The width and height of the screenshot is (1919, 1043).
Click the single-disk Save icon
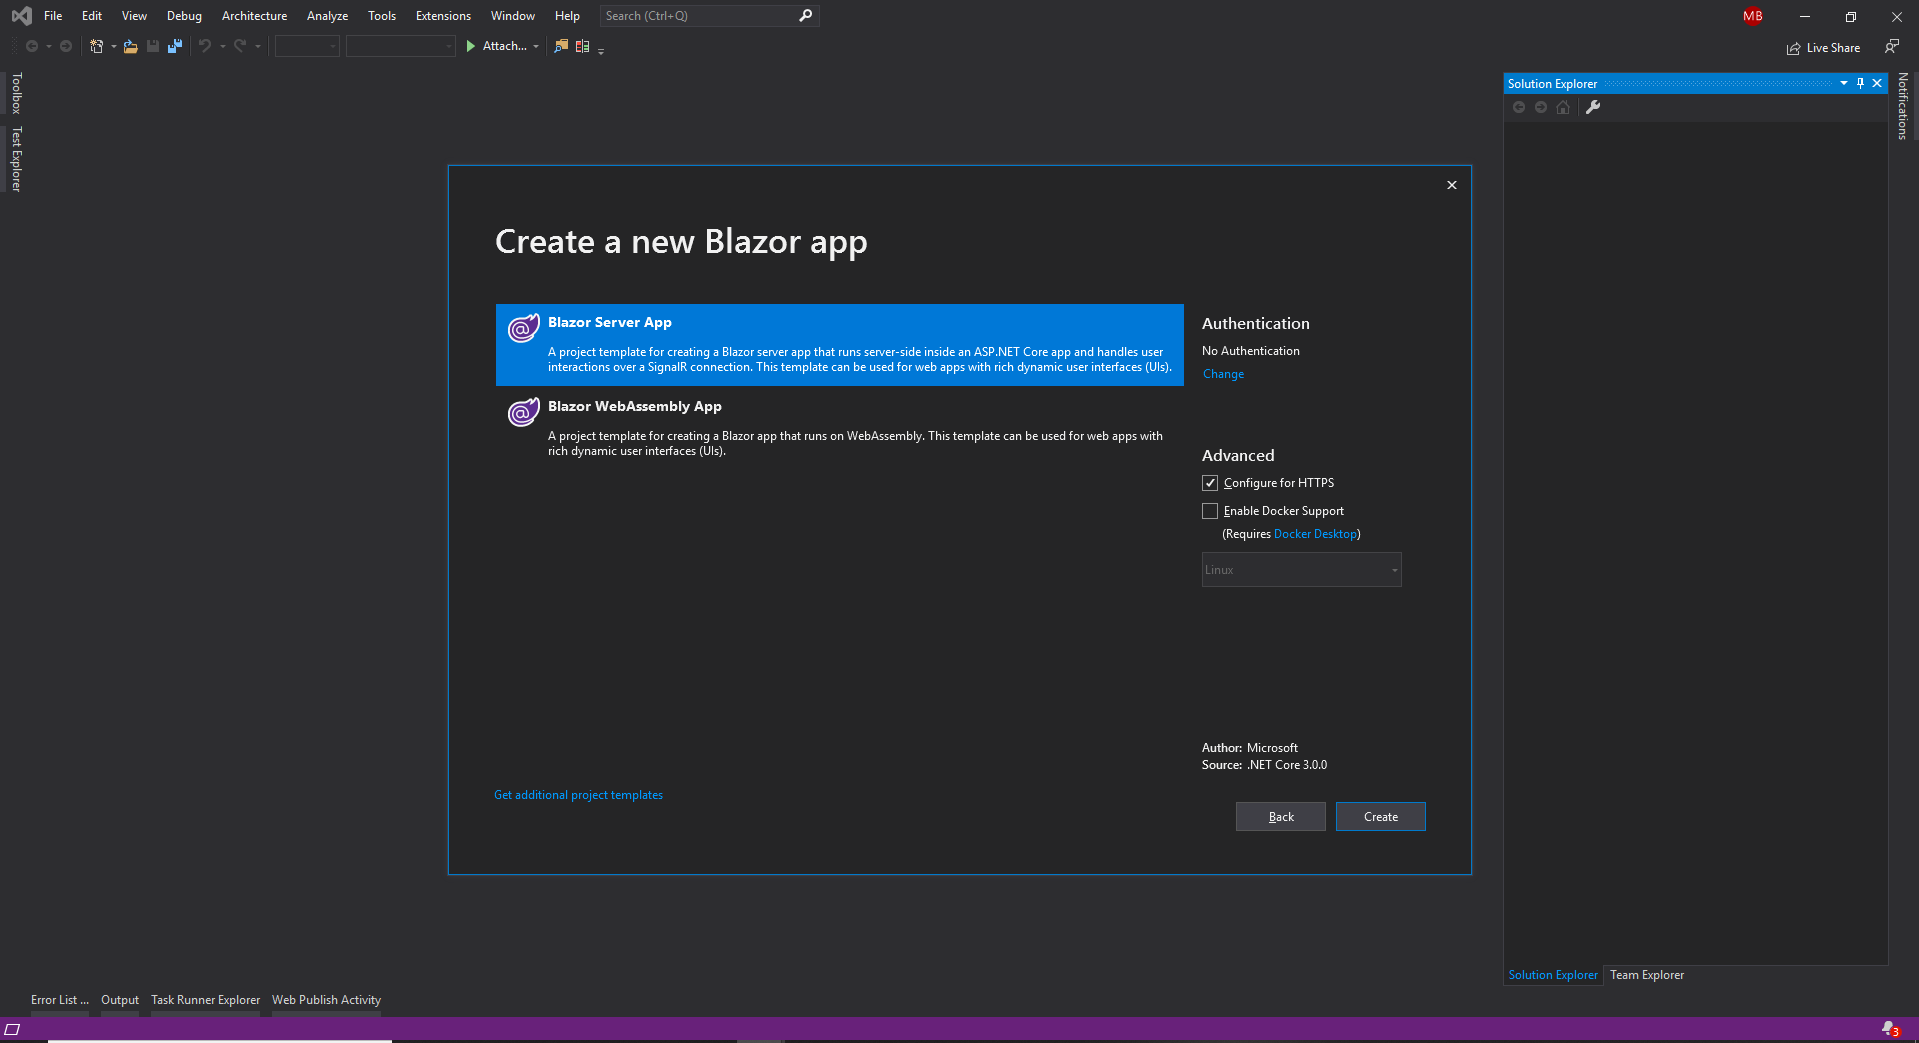153,46
